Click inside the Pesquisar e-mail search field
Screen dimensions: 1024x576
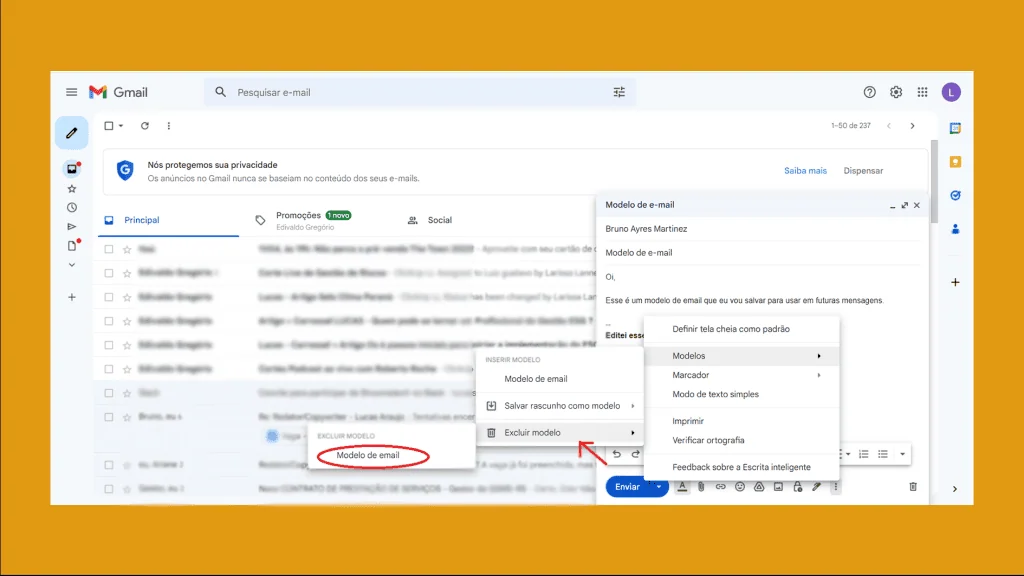[x=400, y=91]
